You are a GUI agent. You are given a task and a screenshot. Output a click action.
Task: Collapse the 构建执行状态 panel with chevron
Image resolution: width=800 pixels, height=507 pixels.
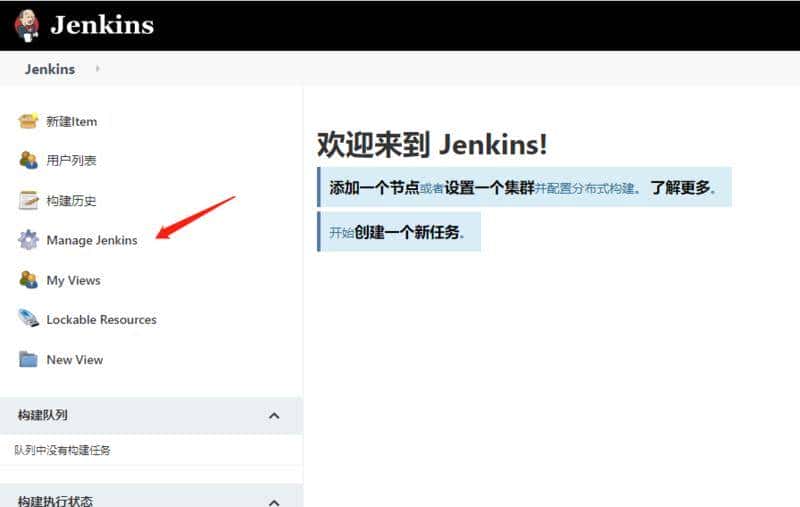[x=274, y=502]
